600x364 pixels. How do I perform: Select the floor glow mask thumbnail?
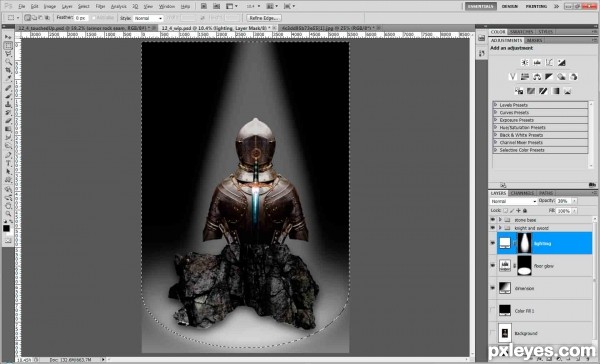(524, 265)
